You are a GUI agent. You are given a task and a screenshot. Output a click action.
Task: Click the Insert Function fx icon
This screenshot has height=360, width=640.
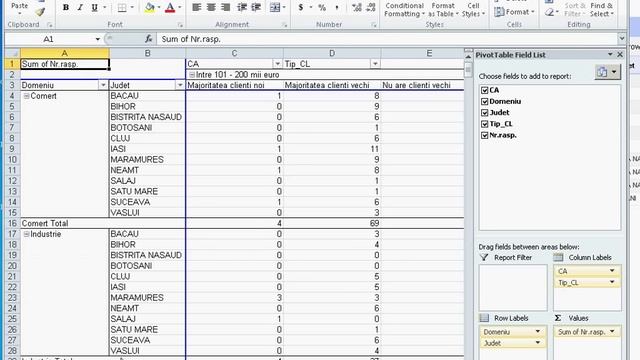click(149, 39)
